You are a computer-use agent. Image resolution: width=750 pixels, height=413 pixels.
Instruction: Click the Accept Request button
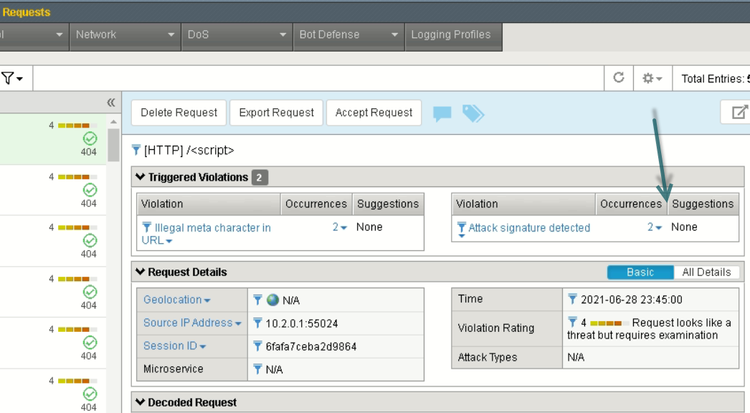374,113
